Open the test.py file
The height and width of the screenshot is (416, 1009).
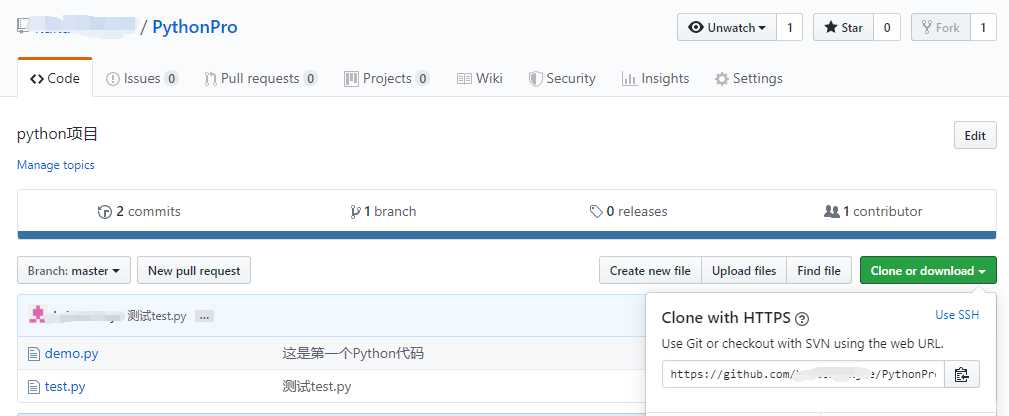click(65, 387)
